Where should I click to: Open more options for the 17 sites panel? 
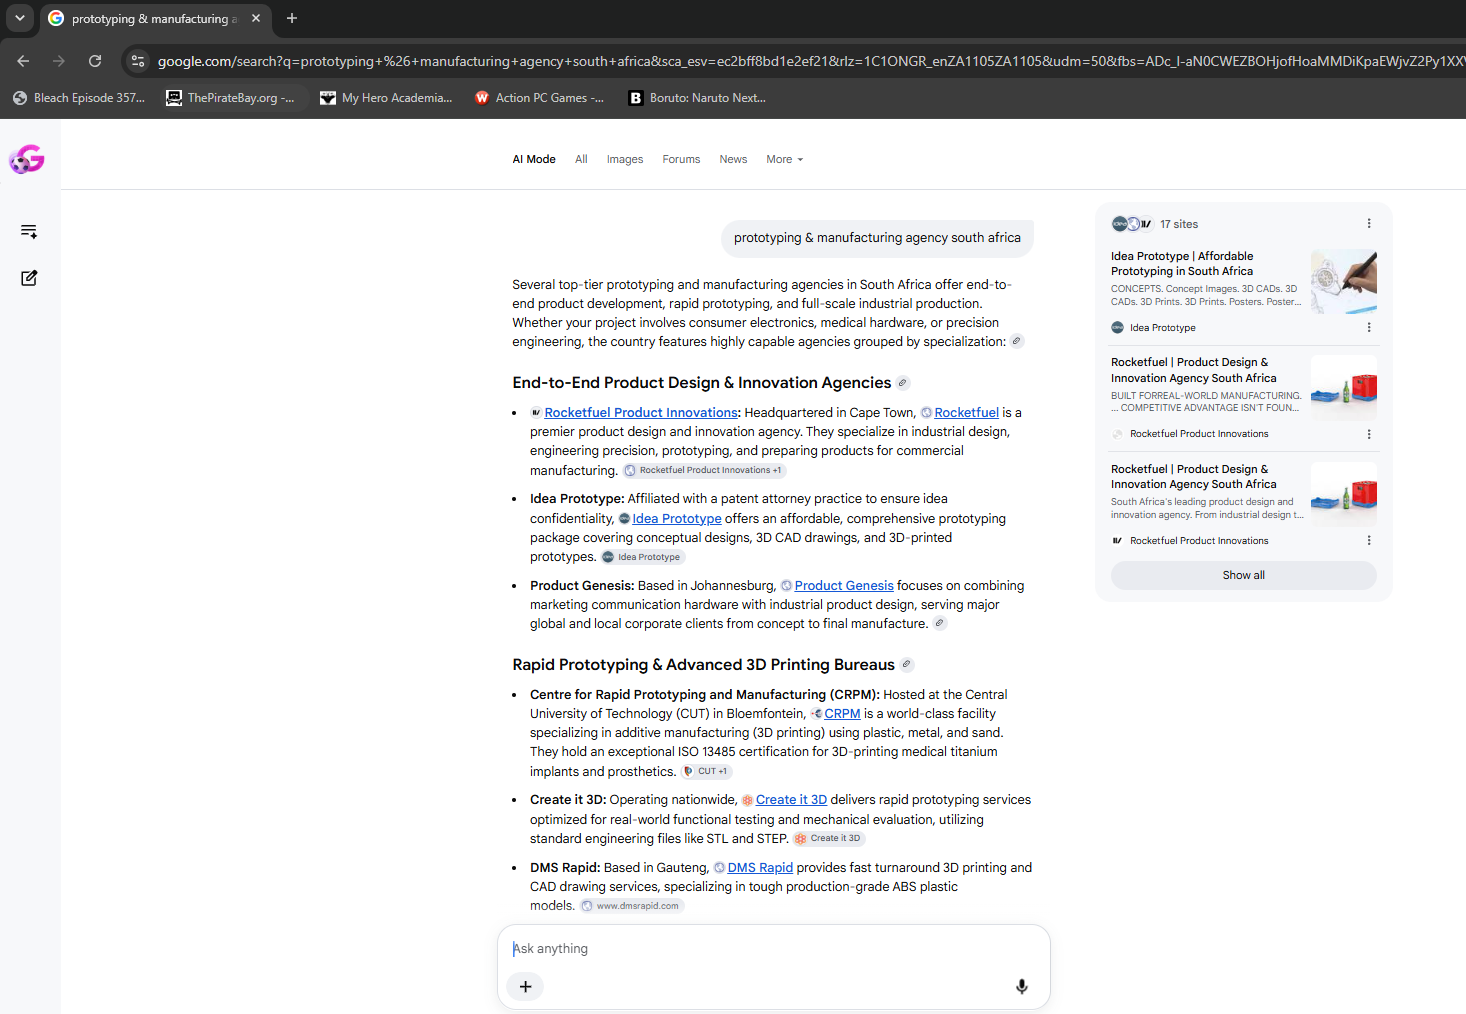pyautogui.click(x=1369, y=224)
